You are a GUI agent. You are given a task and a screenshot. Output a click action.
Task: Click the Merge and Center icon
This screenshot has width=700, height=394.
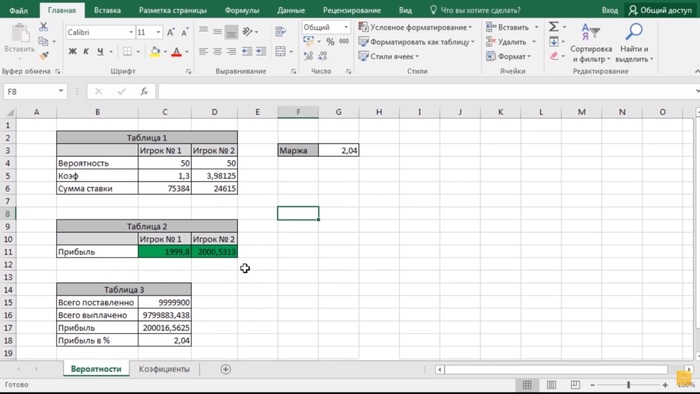coord(280,52)
